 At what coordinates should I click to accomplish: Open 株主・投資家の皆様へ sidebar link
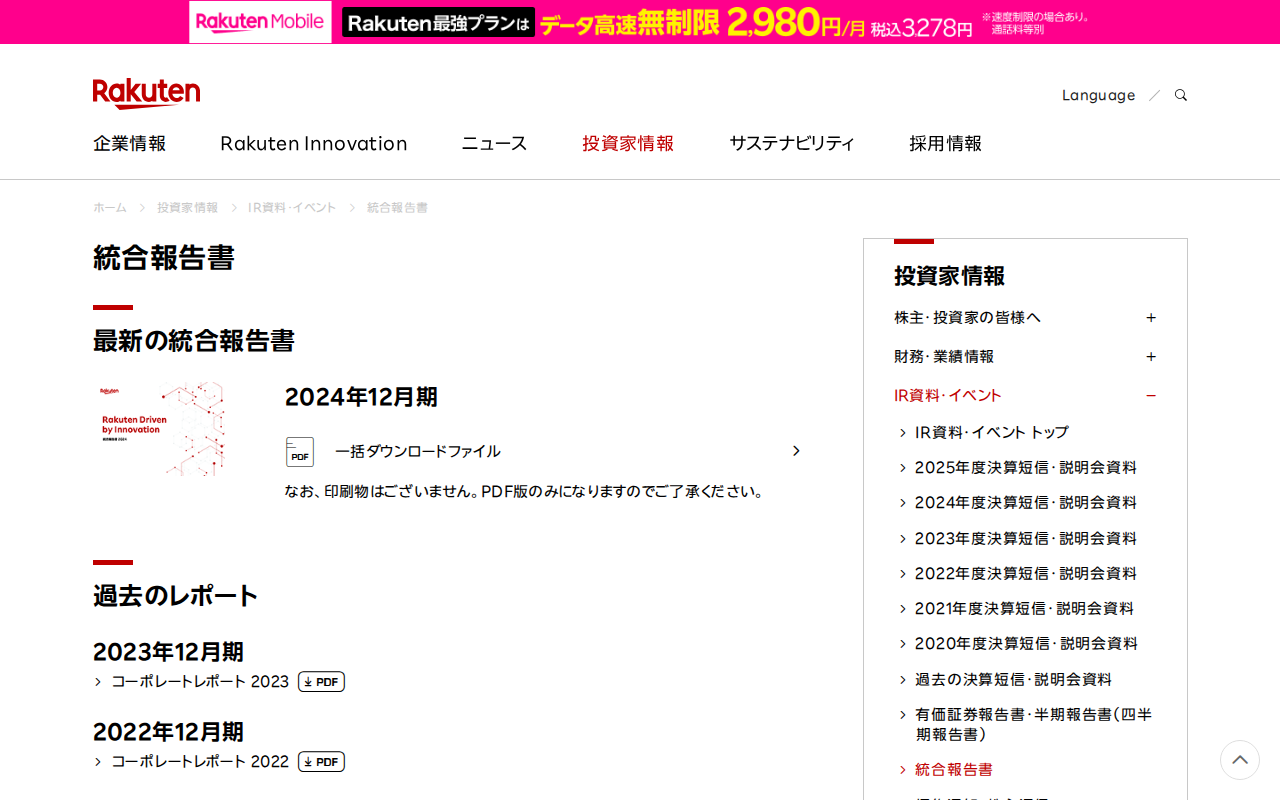coord(967,318)
